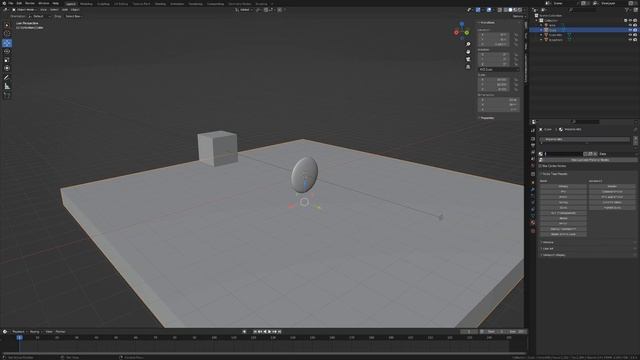Open the Edit menu
The width and height of the screenshot is (640, 360).
[19, 3]
